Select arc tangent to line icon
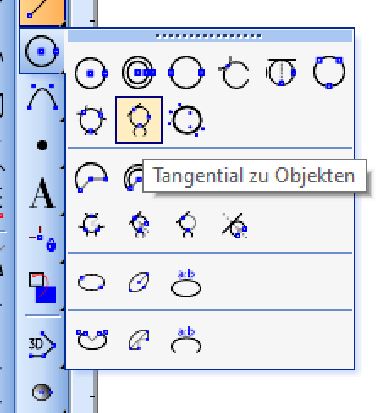This screenshot has height=413, width=388. pyautogui.click(x=235, y=225)
